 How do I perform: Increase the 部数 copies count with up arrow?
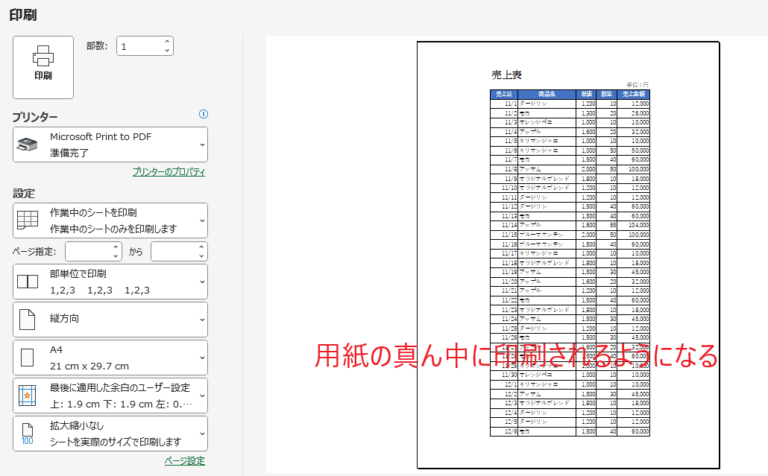(x=167, y=42)
